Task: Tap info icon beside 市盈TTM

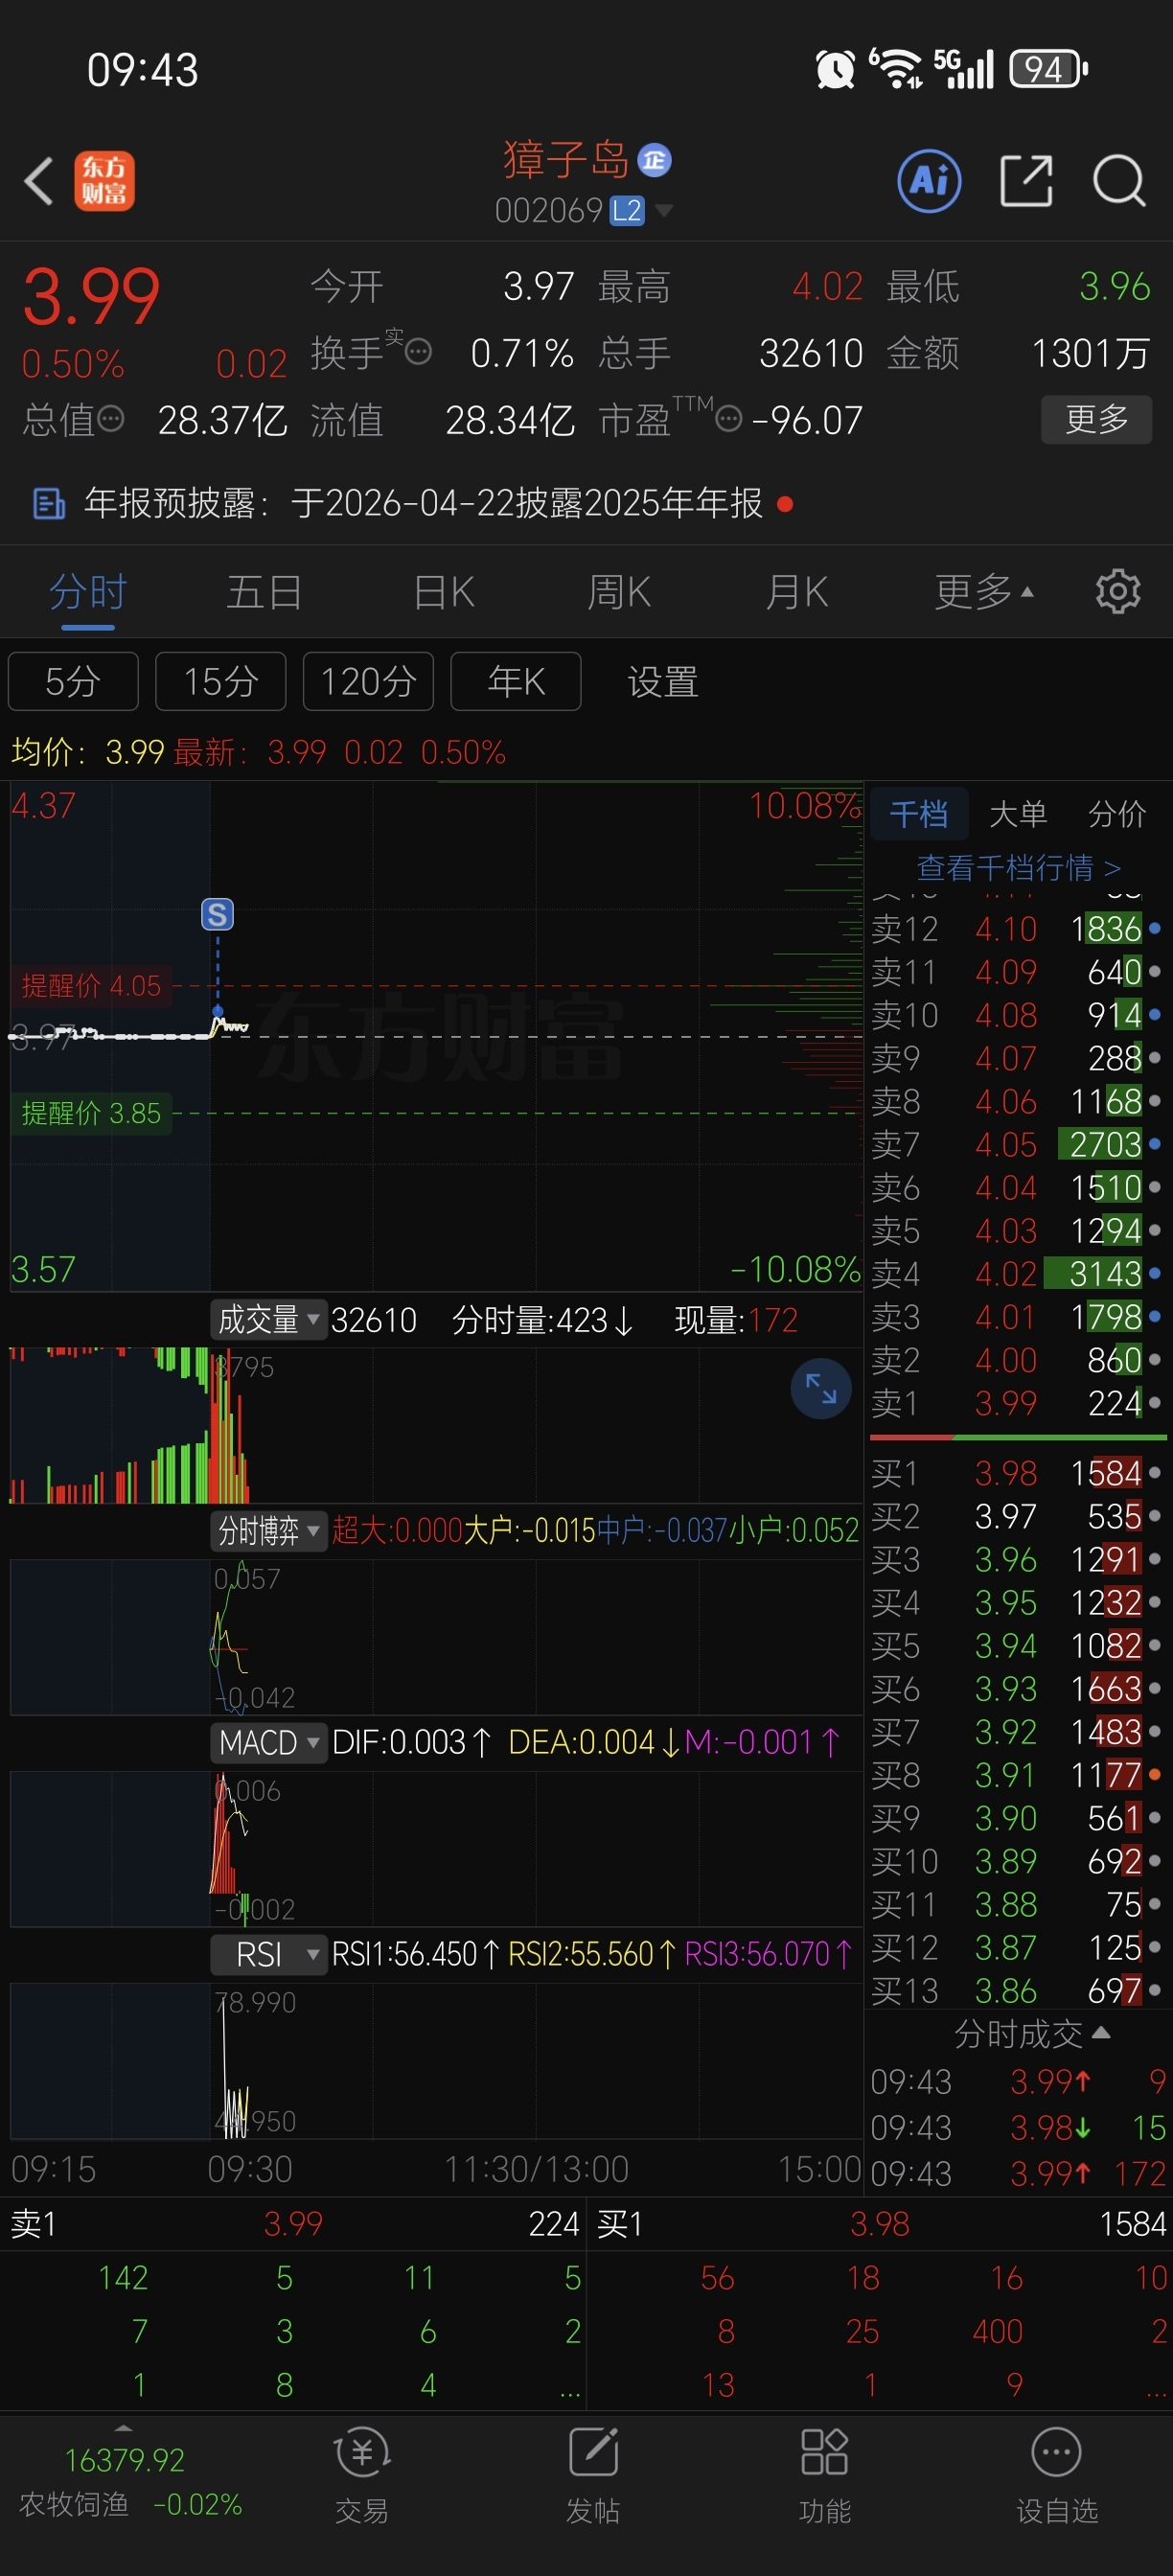Action: [729, 418]
